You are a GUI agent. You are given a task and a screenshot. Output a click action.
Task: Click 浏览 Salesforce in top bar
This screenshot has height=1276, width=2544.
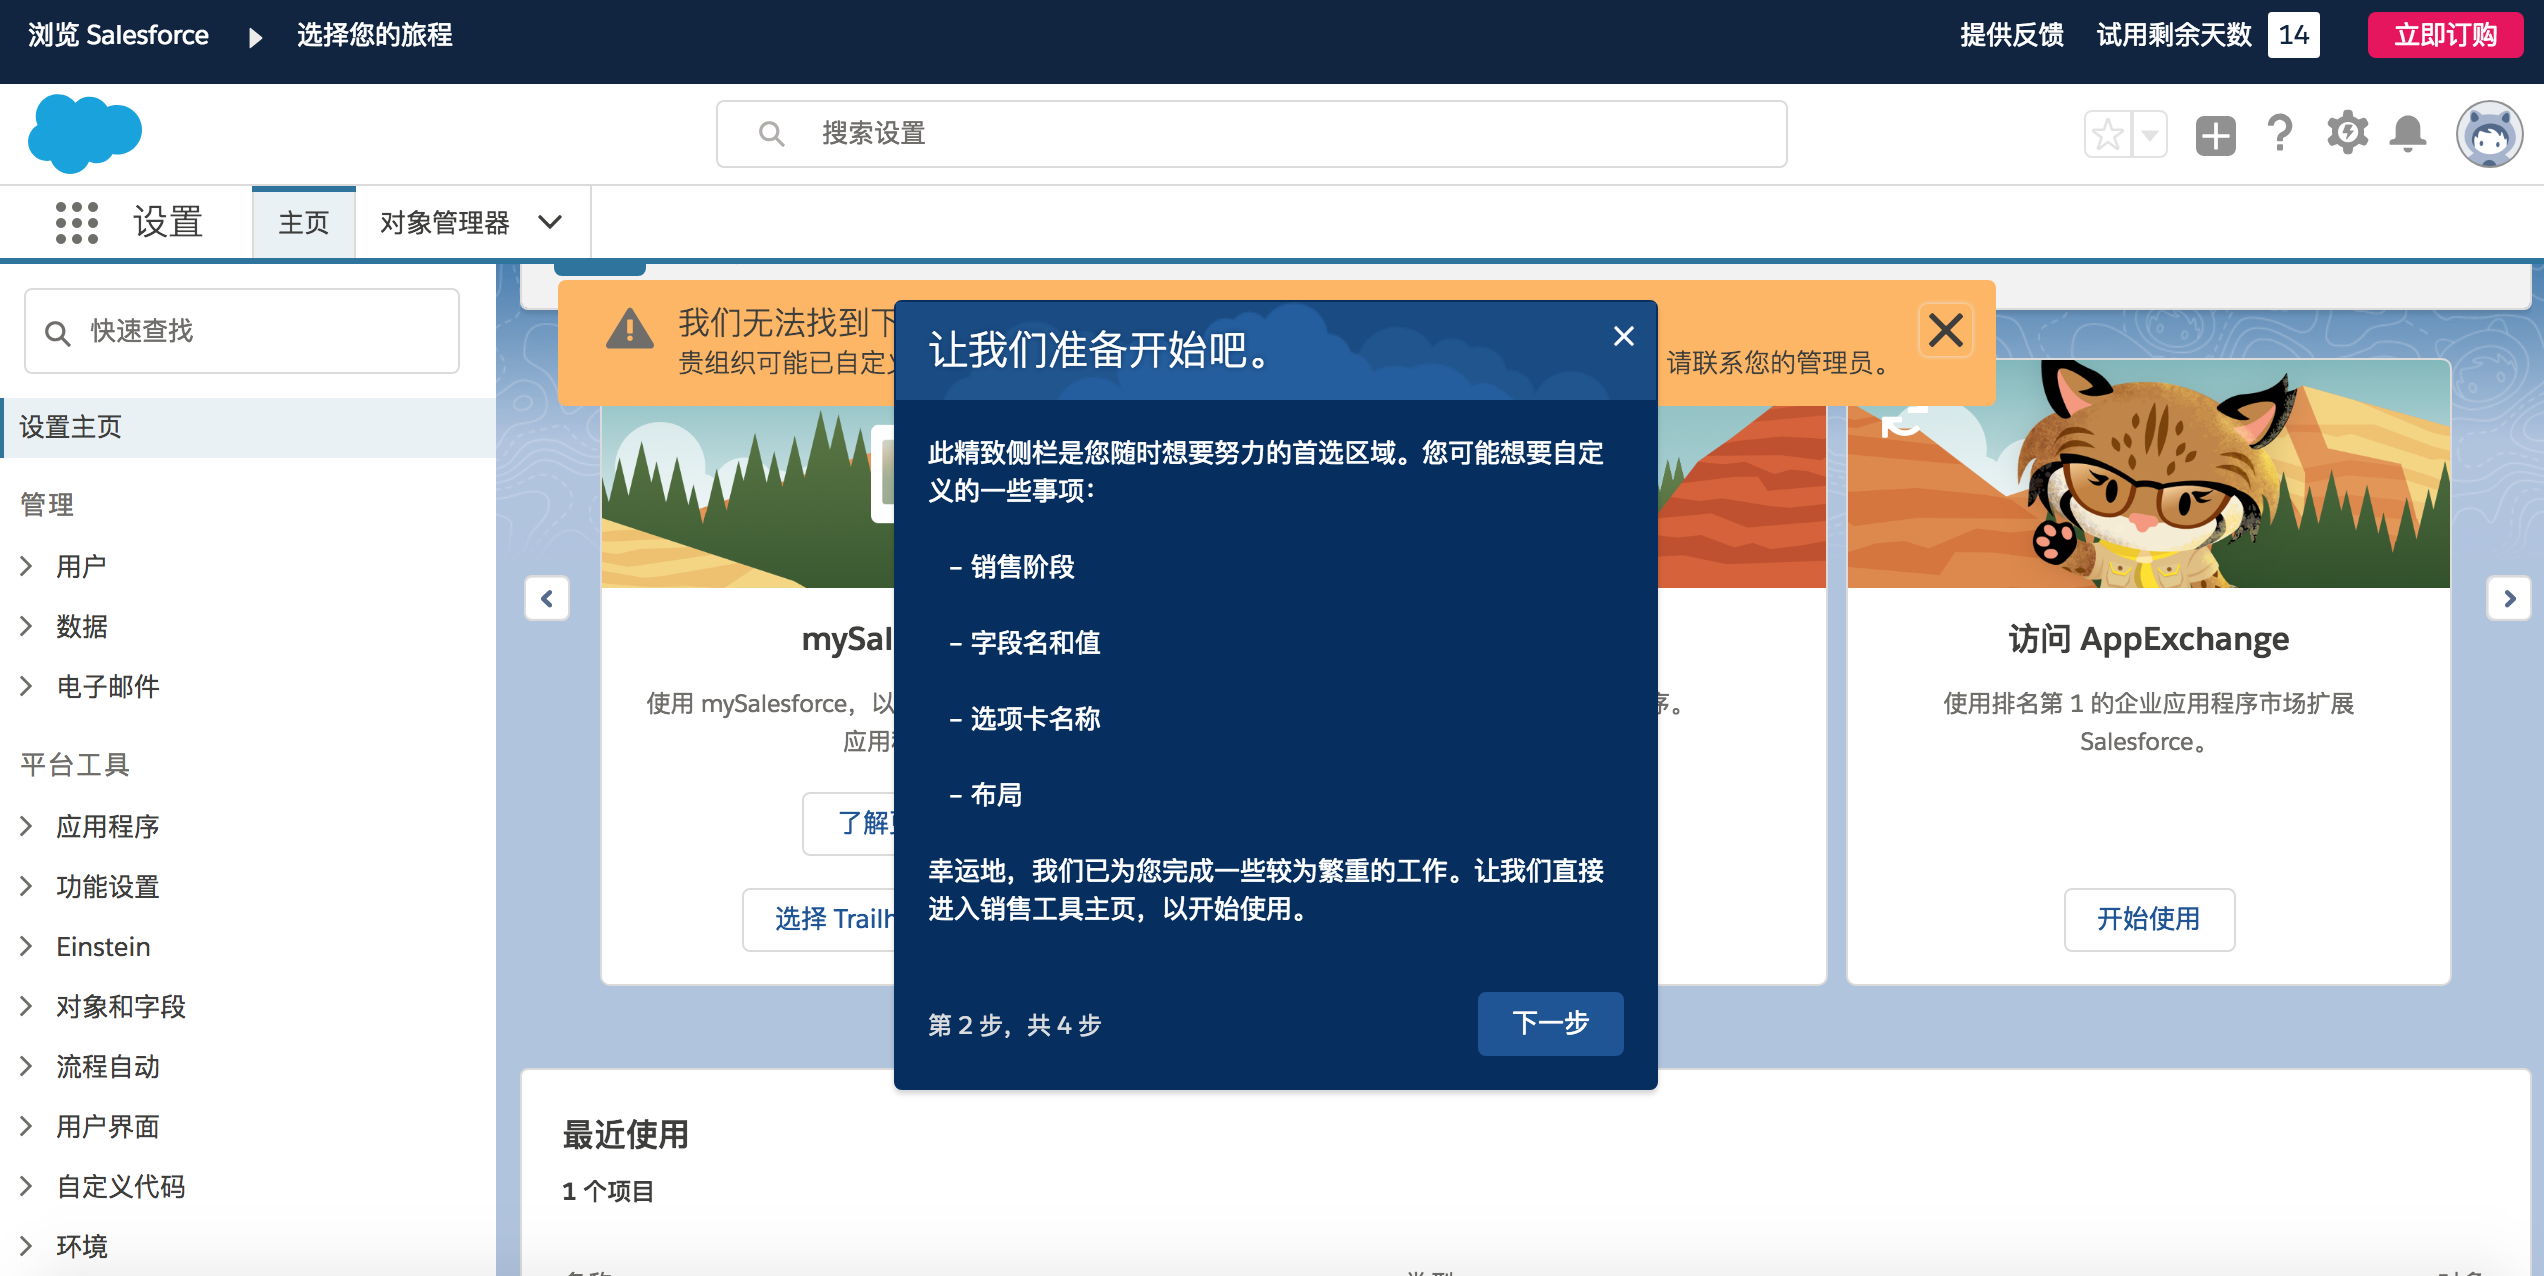click(x=118, y=35)
